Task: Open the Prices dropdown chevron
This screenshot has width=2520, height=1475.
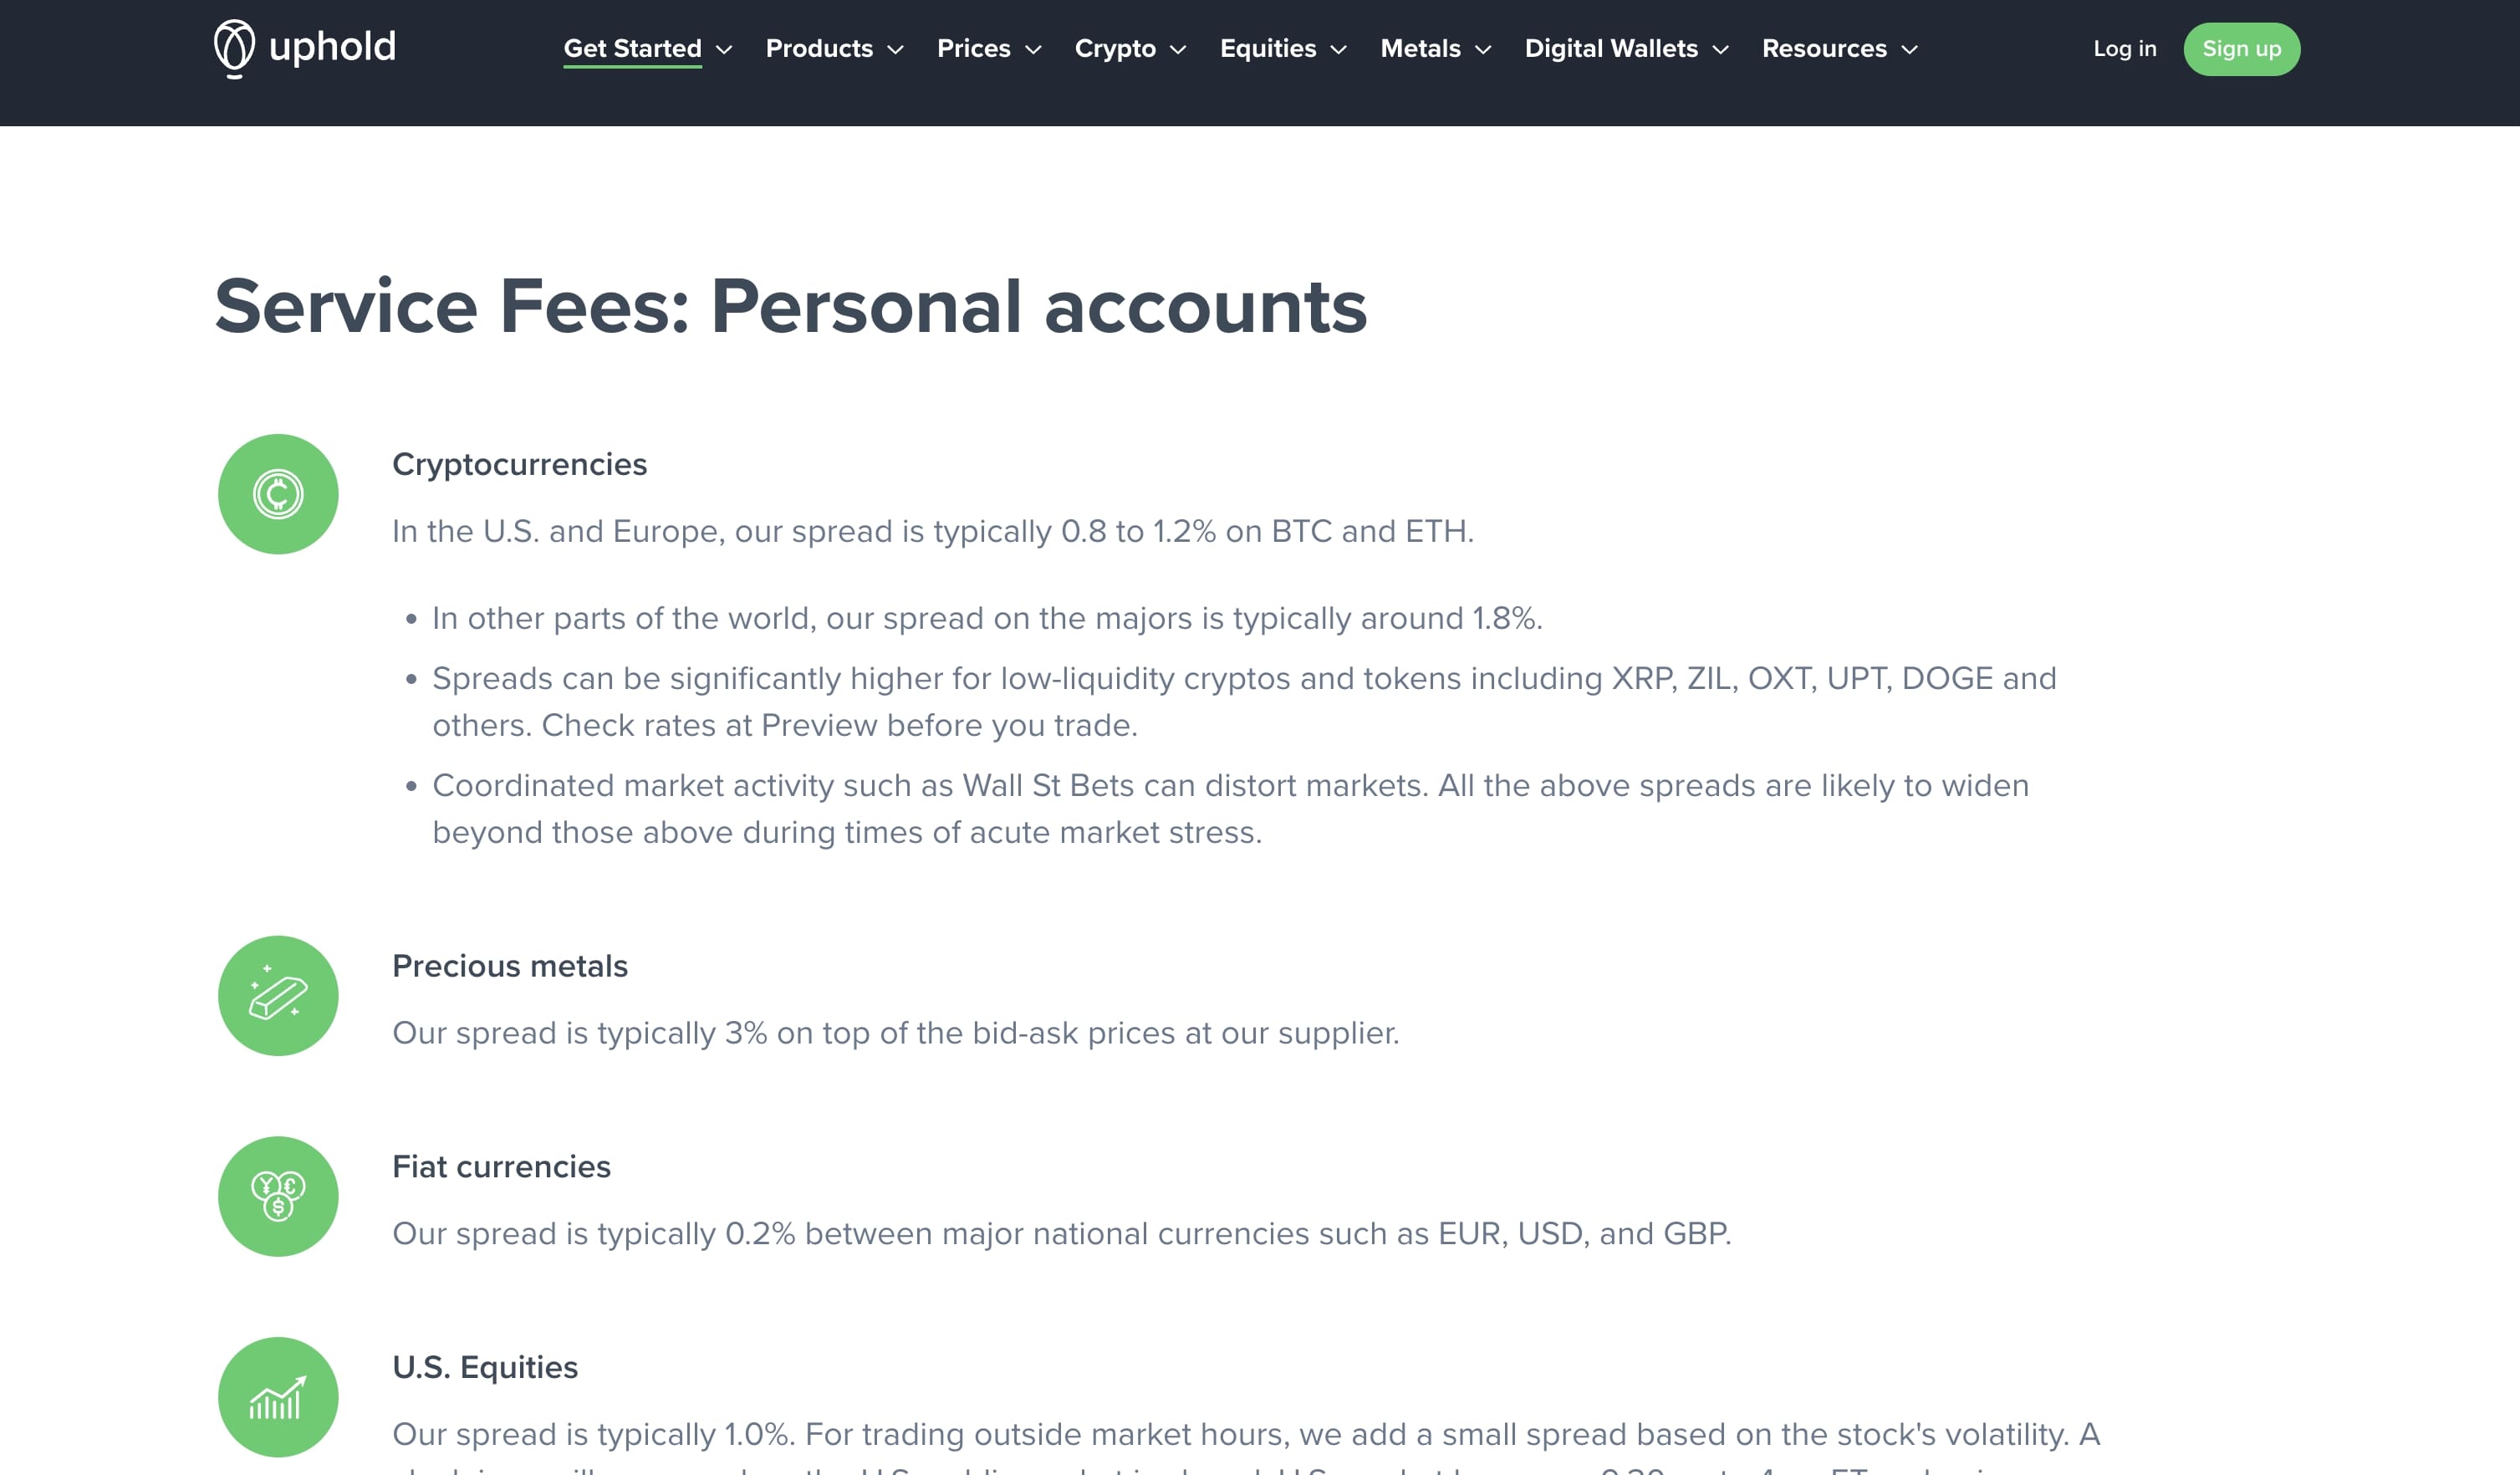Action: pyautogui.click(x=1033, y=49)
